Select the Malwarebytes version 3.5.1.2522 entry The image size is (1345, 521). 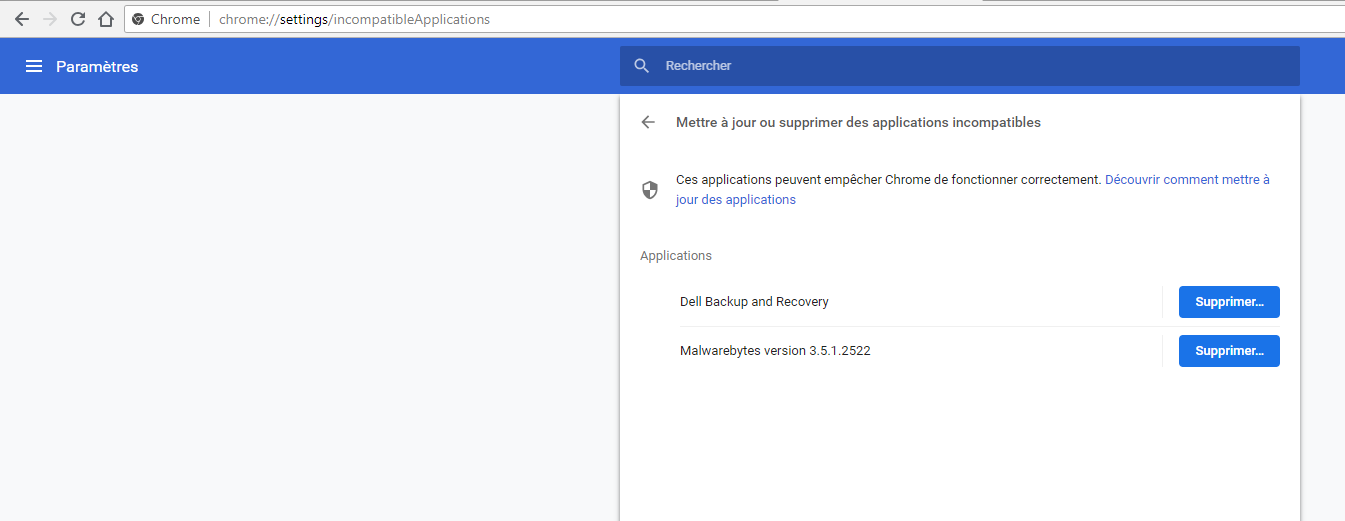[x=775, y=351]
